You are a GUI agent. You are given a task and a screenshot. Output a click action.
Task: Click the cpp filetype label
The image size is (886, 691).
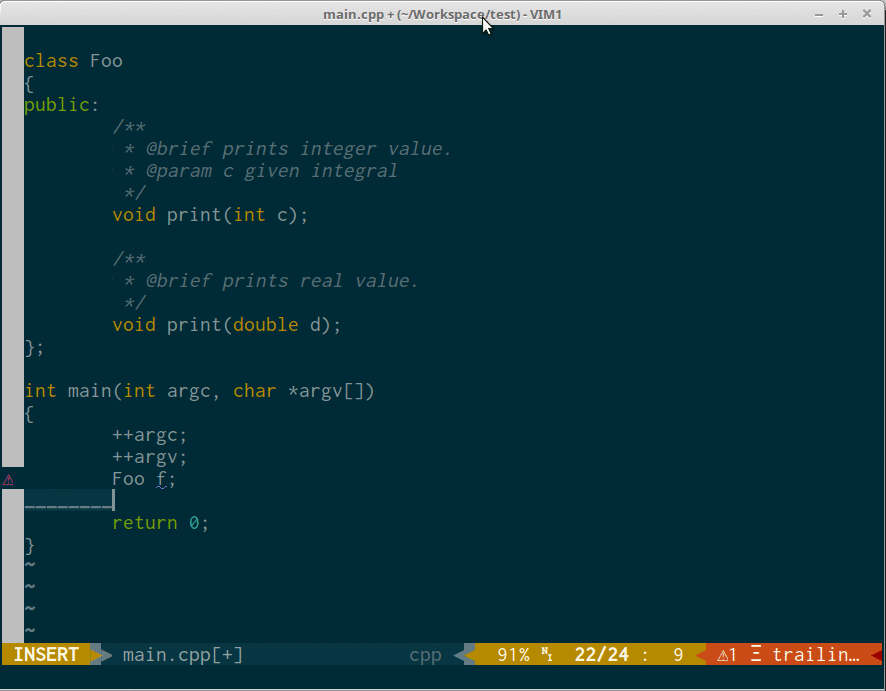click(x=425, y=655)
